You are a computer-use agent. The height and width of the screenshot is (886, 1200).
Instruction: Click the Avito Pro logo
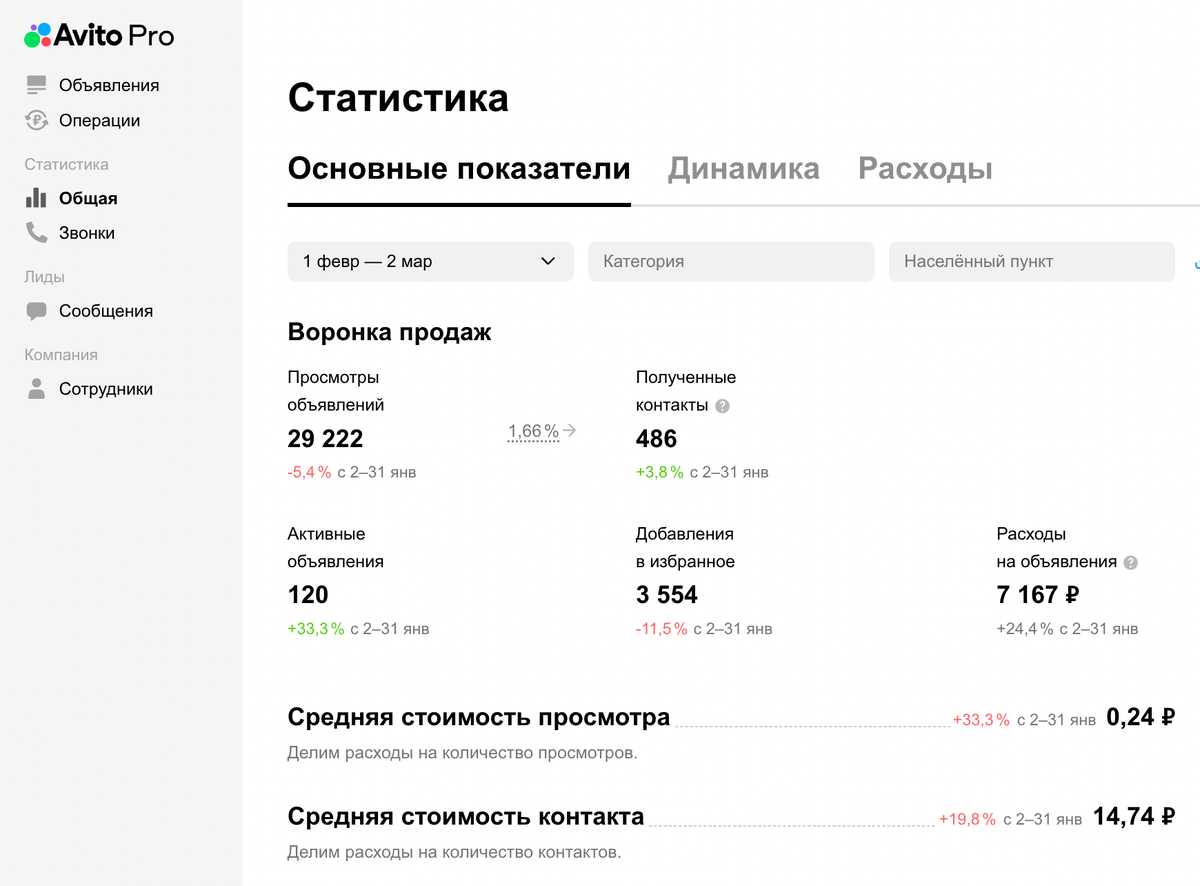[99, 36]
